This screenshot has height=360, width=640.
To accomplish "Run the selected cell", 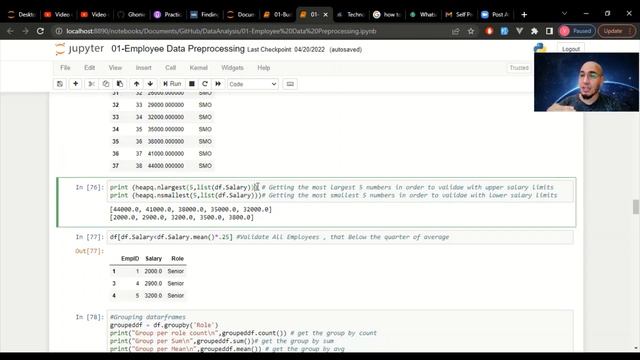I will click(172, 84).
